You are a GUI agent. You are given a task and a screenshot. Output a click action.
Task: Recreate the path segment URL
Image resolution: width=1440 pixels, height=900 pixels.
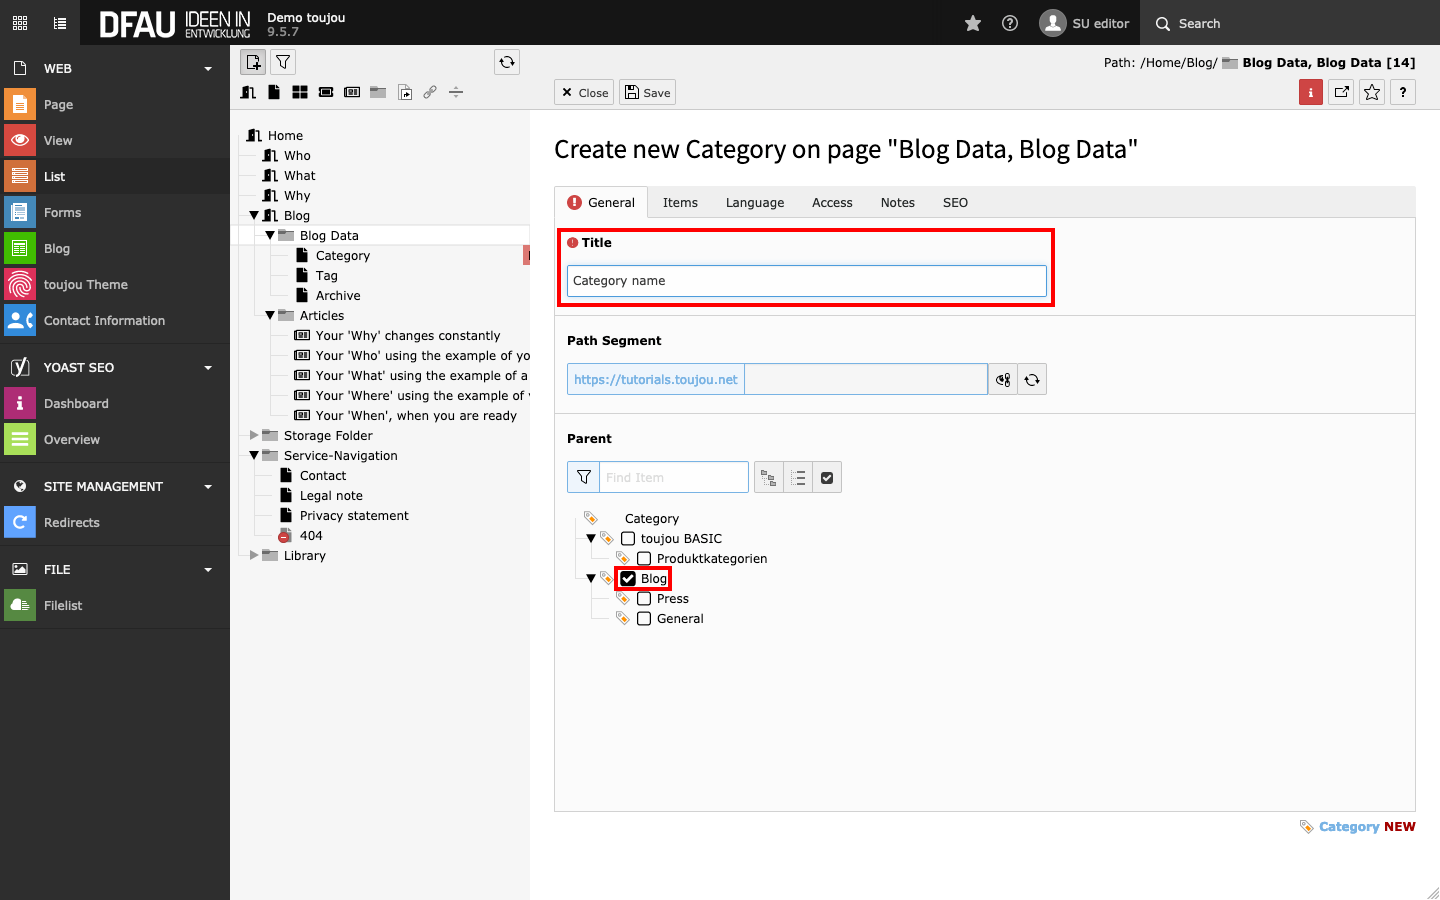1032,380
